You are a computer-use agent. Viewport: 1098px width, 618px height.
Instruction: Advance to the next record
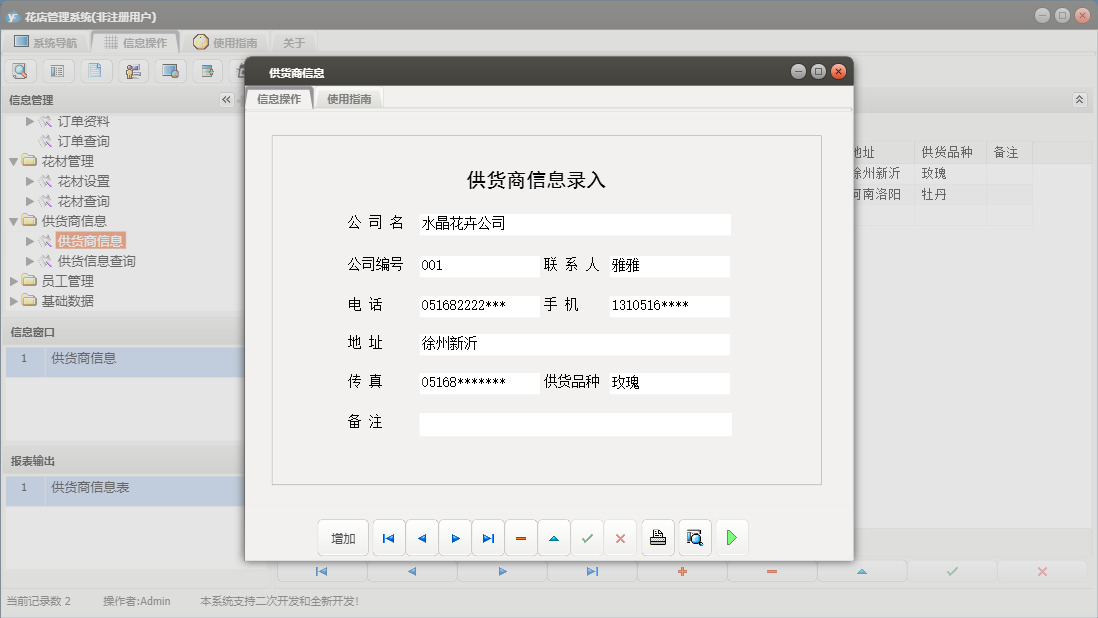pos(455,537)
